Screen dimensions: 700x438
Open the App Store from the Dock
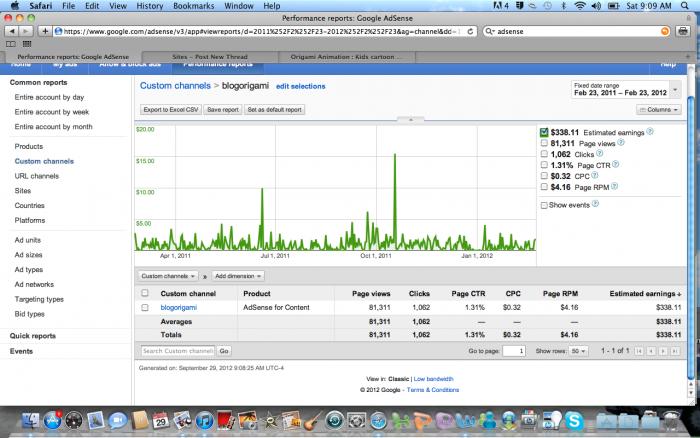tap(52, 421)
